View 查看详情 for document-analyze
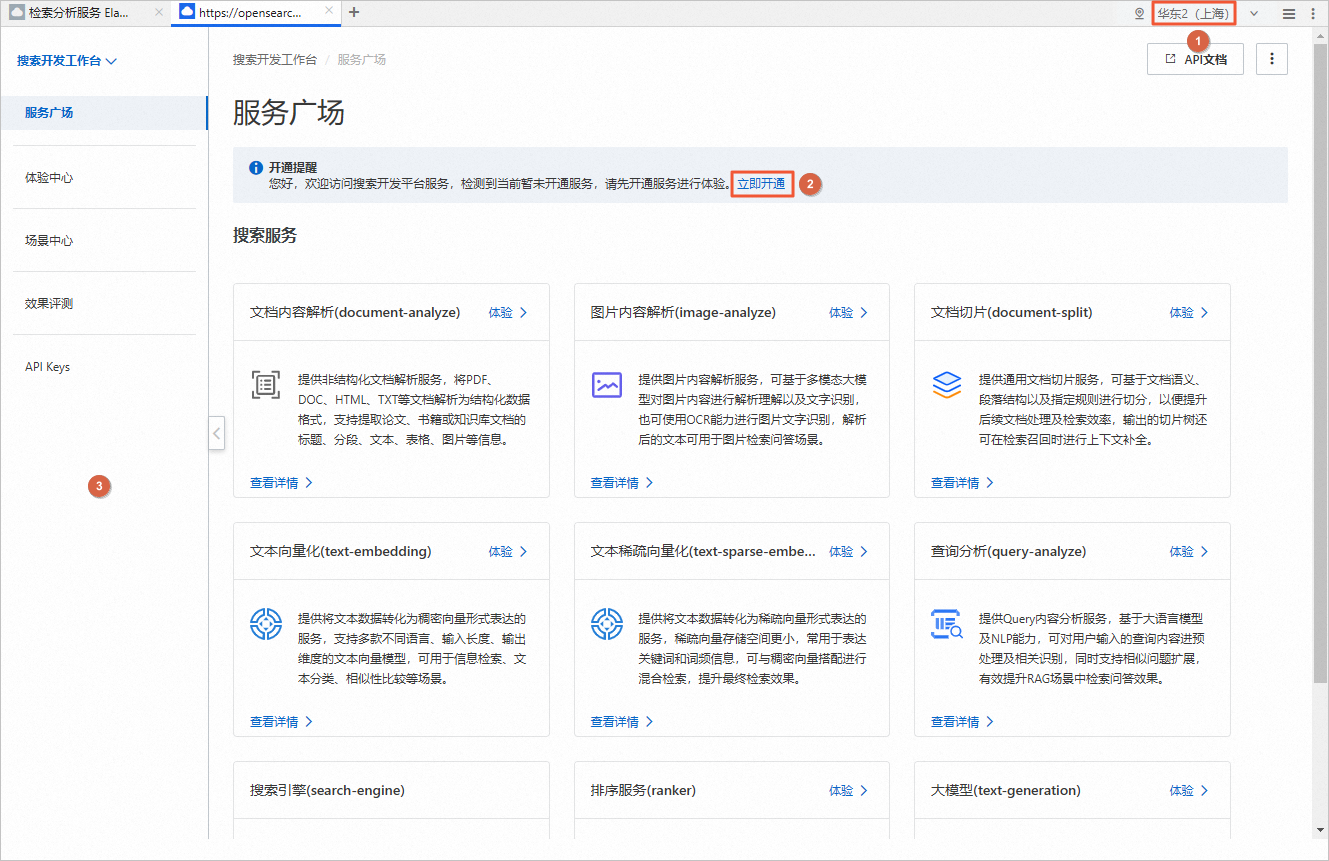The height and width of the screenshot is (861, 1329). (x=282, y=483)
